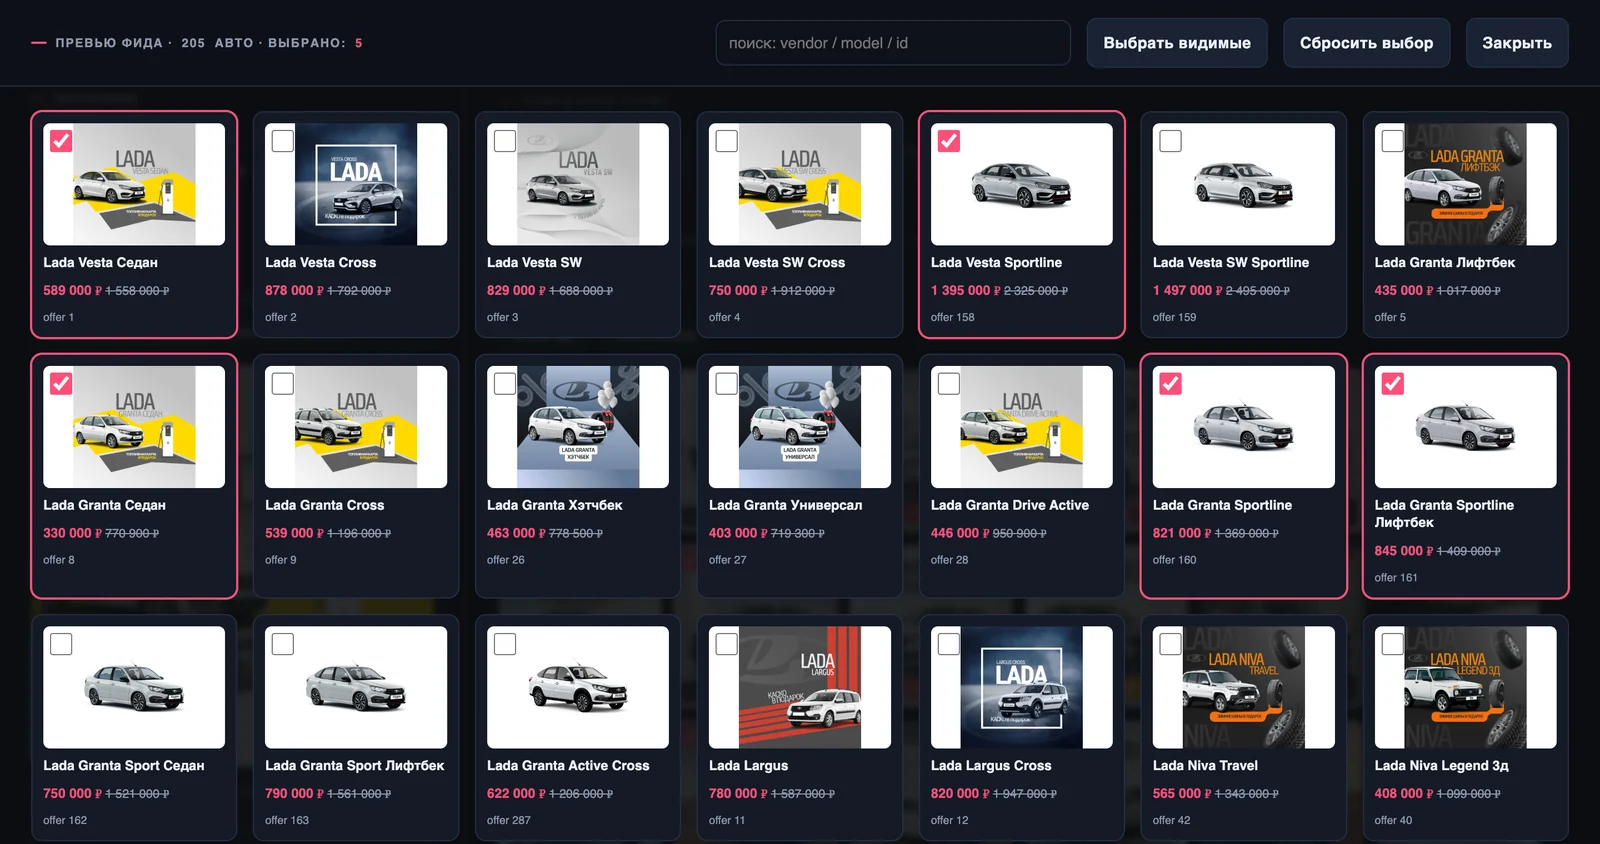
Task: Click the 829 000 ₽ price
Action: (x=516, y=290)
